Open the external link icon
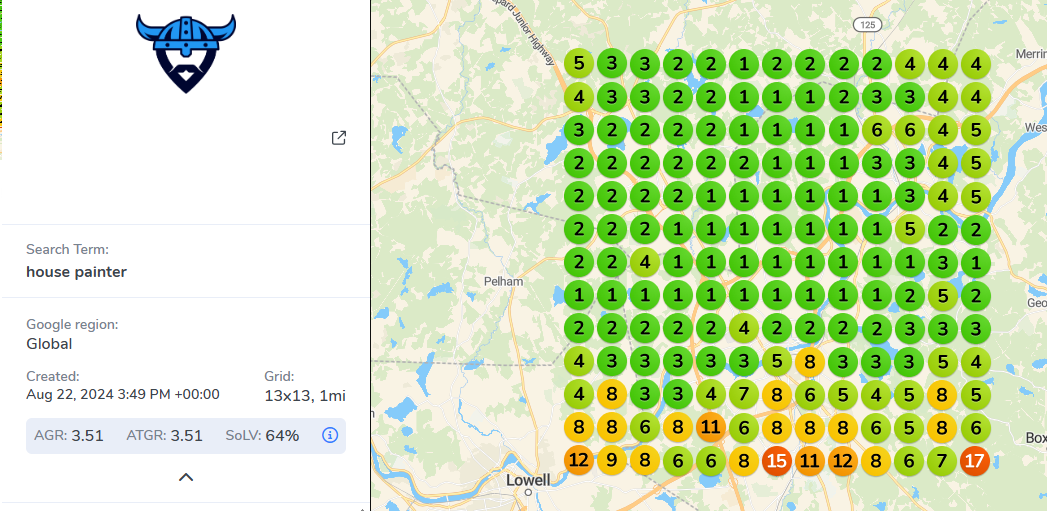The width and height of the screenshot is (1047, 511). click(339, 138)
